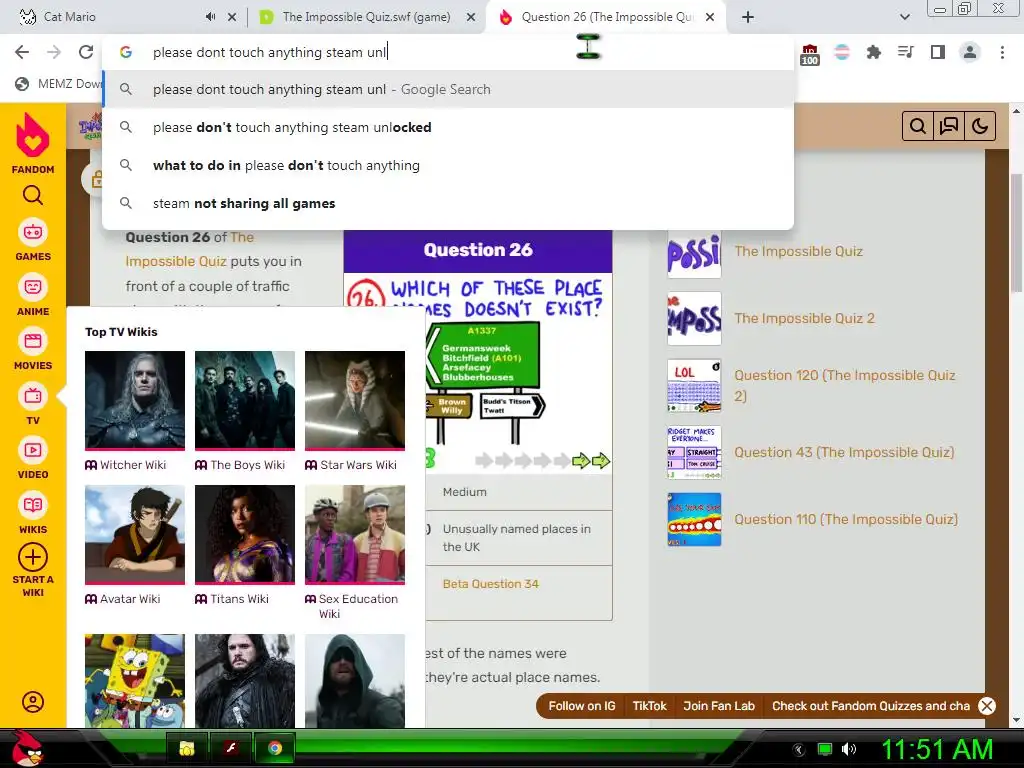Open the media control playlist icon
Viewport: 1024px width, 768px height.
point(905,52)
